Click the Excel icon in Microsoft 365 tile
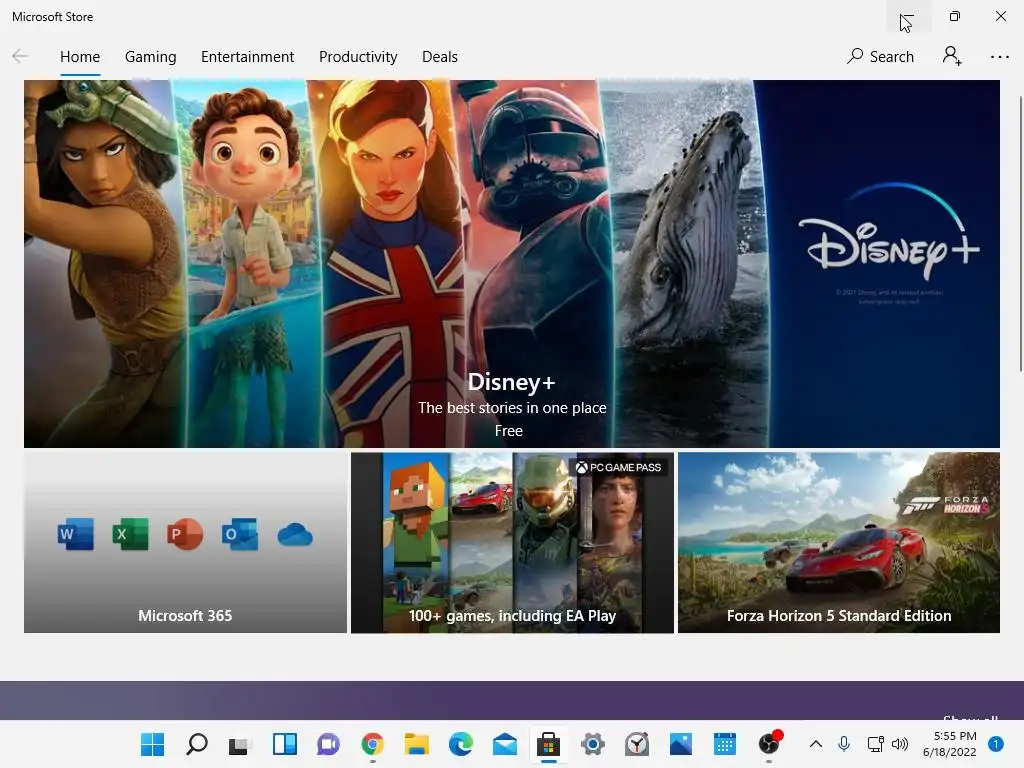The height and width of the screenshot is (768, 1024). point(131,534)
